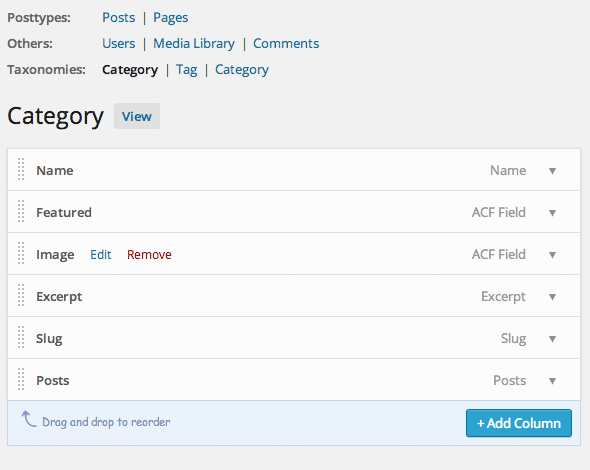Viewport: 590px width, 470px height.
Task: Open the blue Category taxonomy link
Action: coord(242,70)
